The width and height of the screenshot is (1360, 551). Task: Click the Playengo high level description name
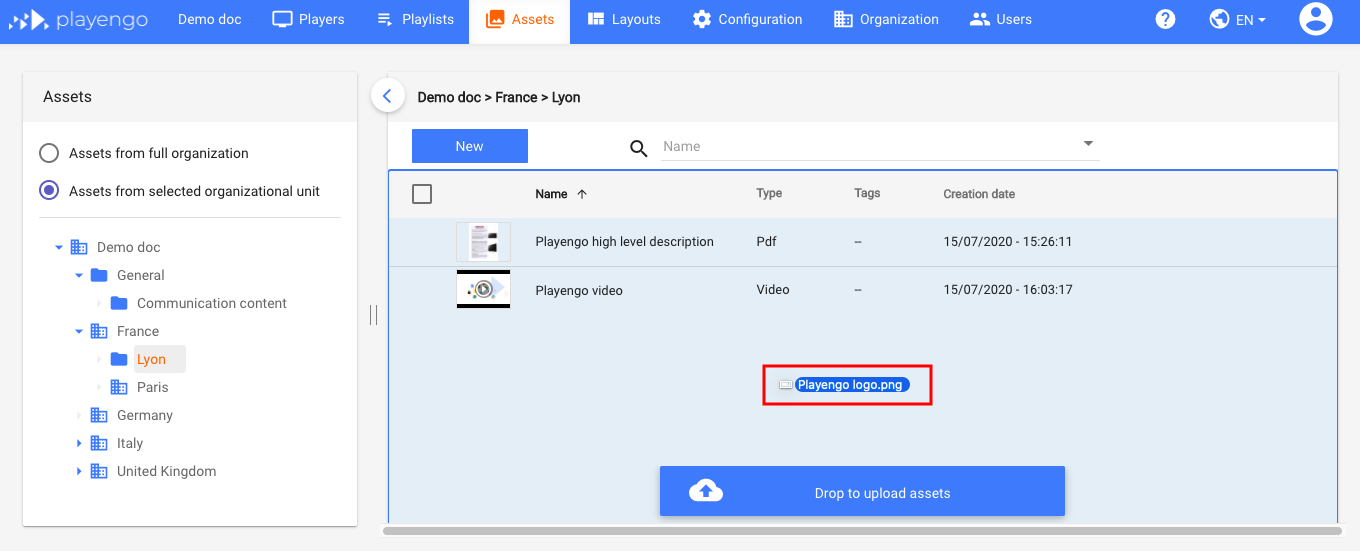point(625,242)
